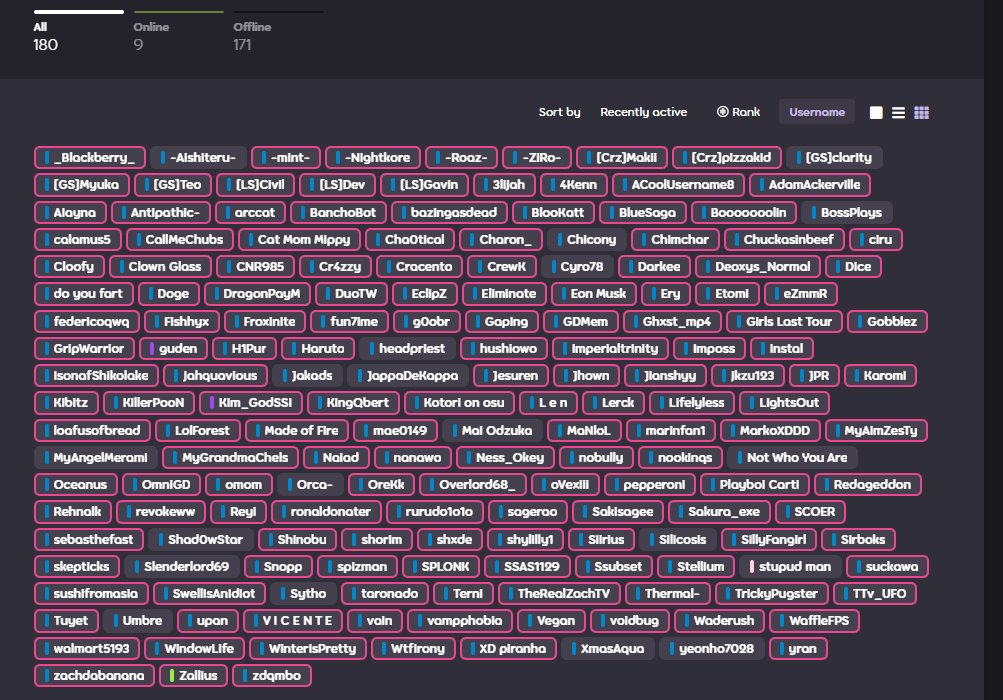The width and height of the screenshot is (1003, 700).
Task: Switch to card view icon
Action: tap(876, 113)
